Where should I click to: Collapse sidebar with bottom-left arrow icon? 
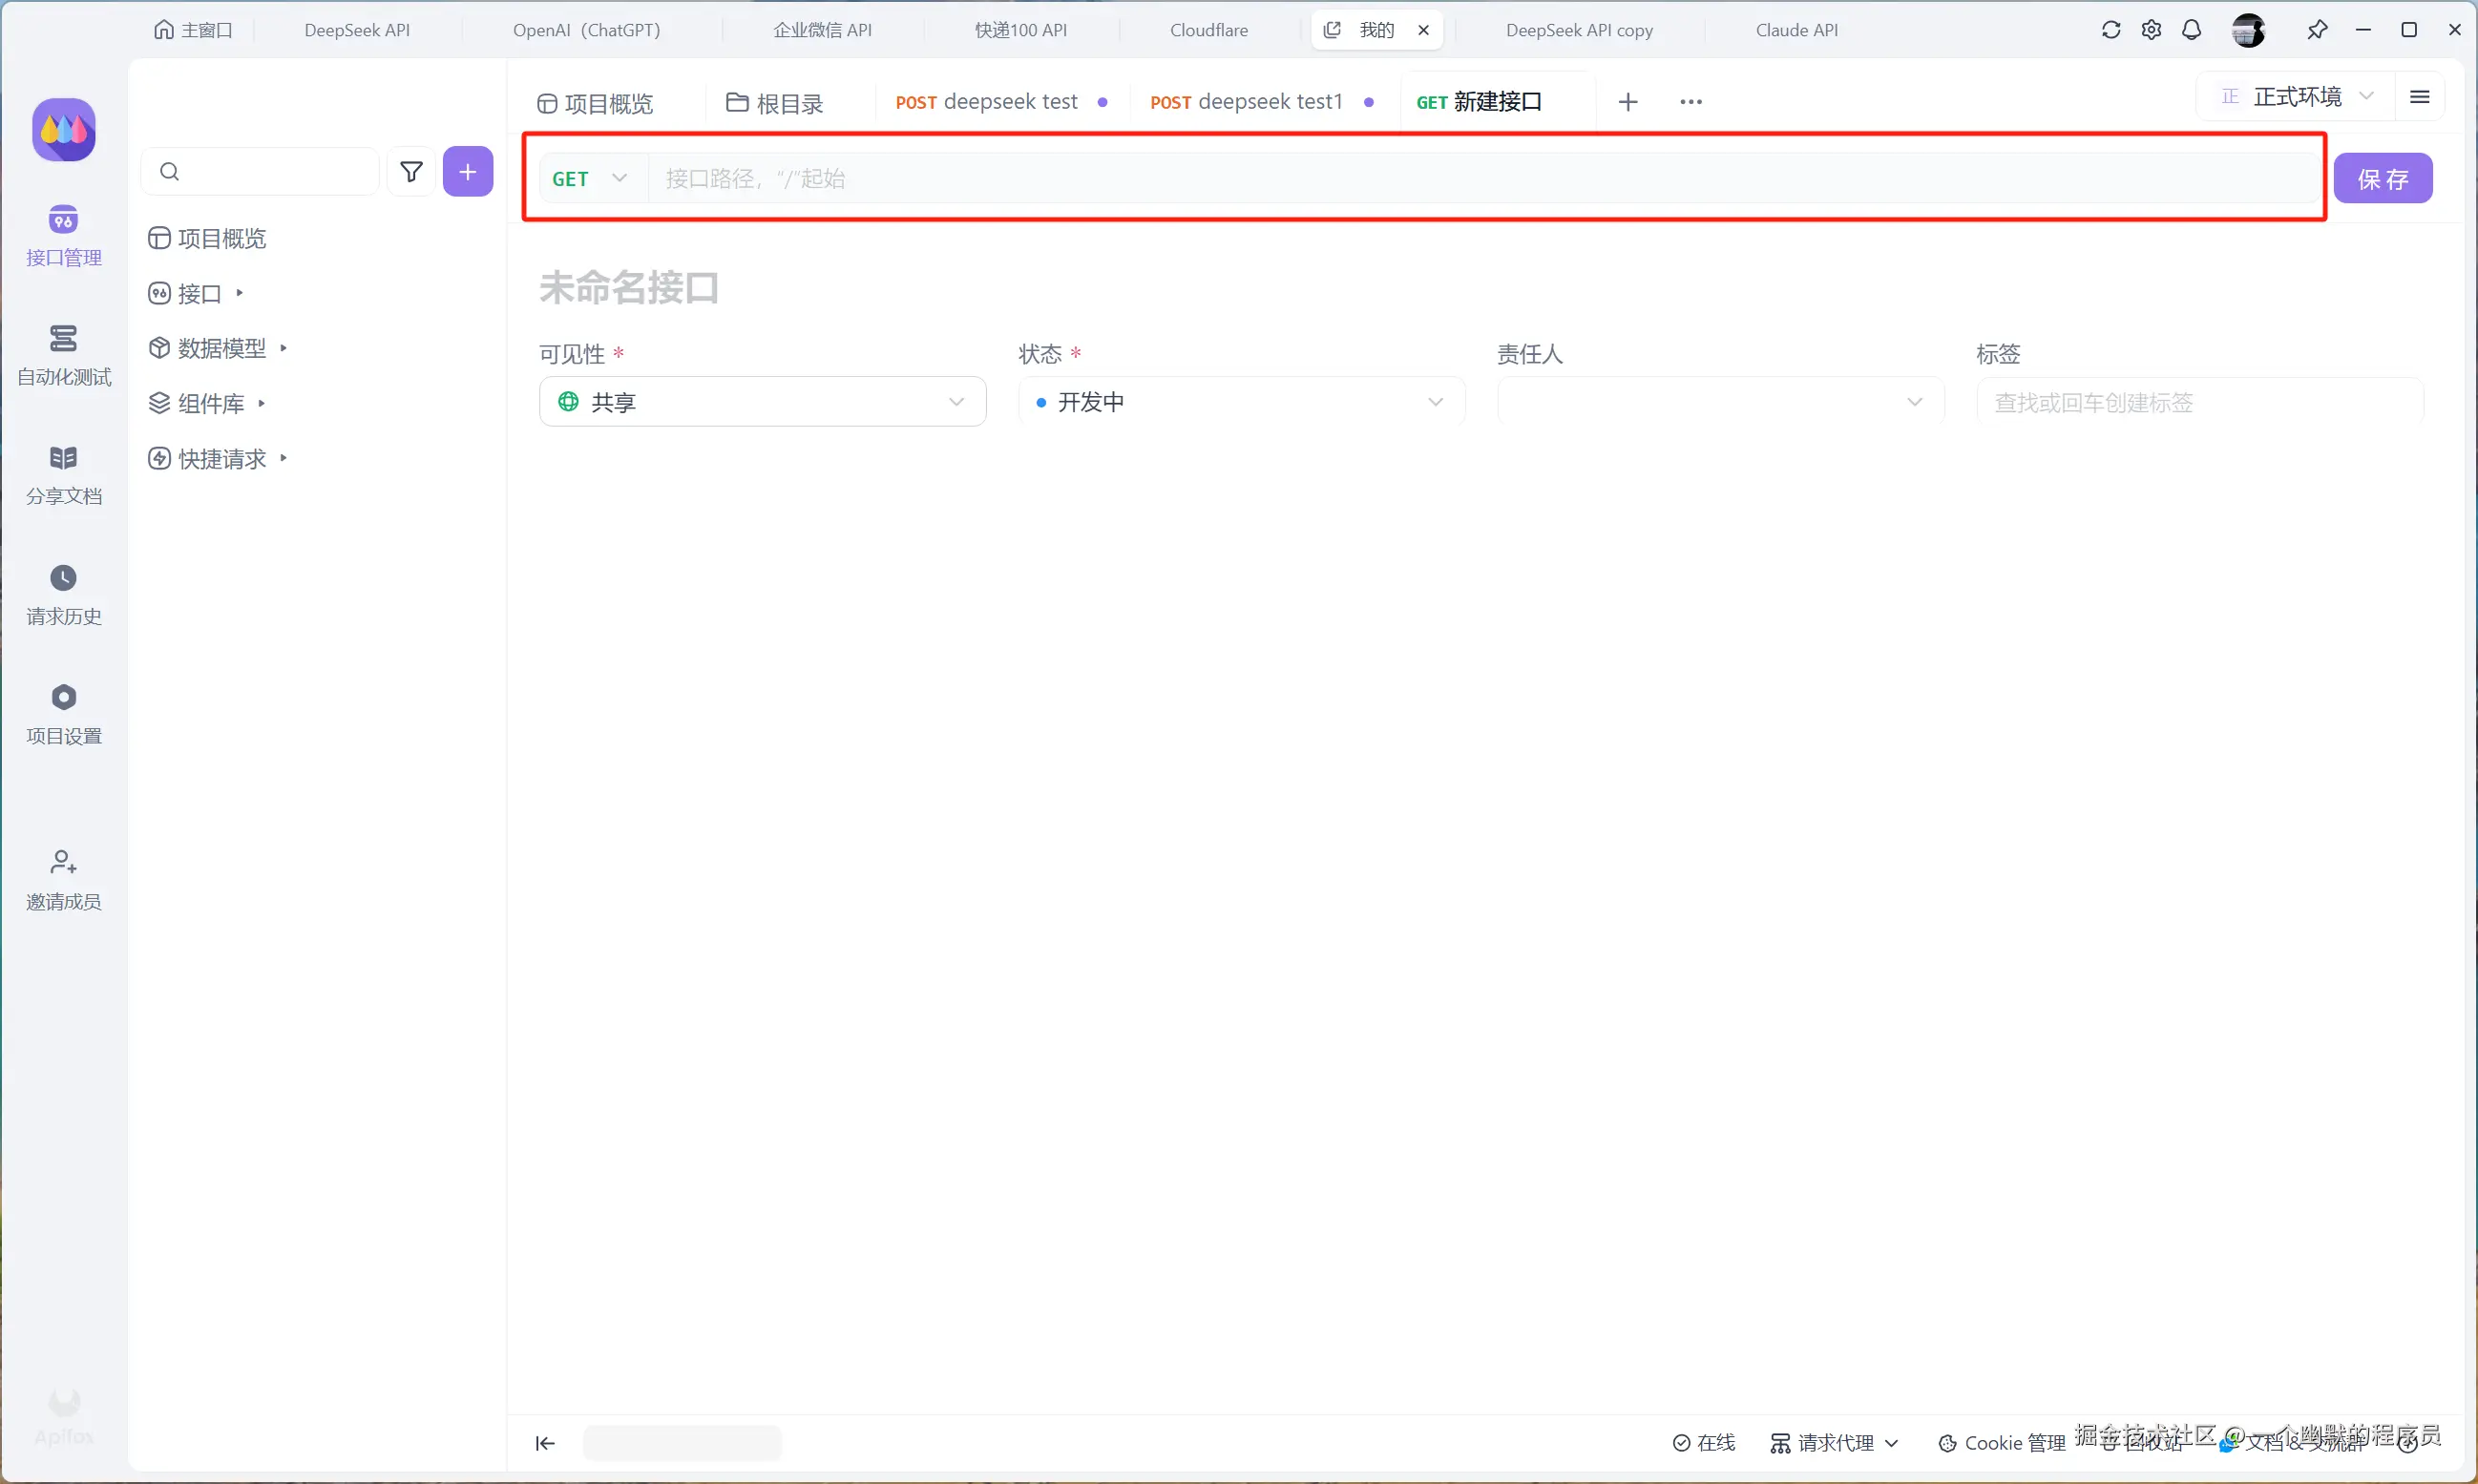tap(545, 1442)
